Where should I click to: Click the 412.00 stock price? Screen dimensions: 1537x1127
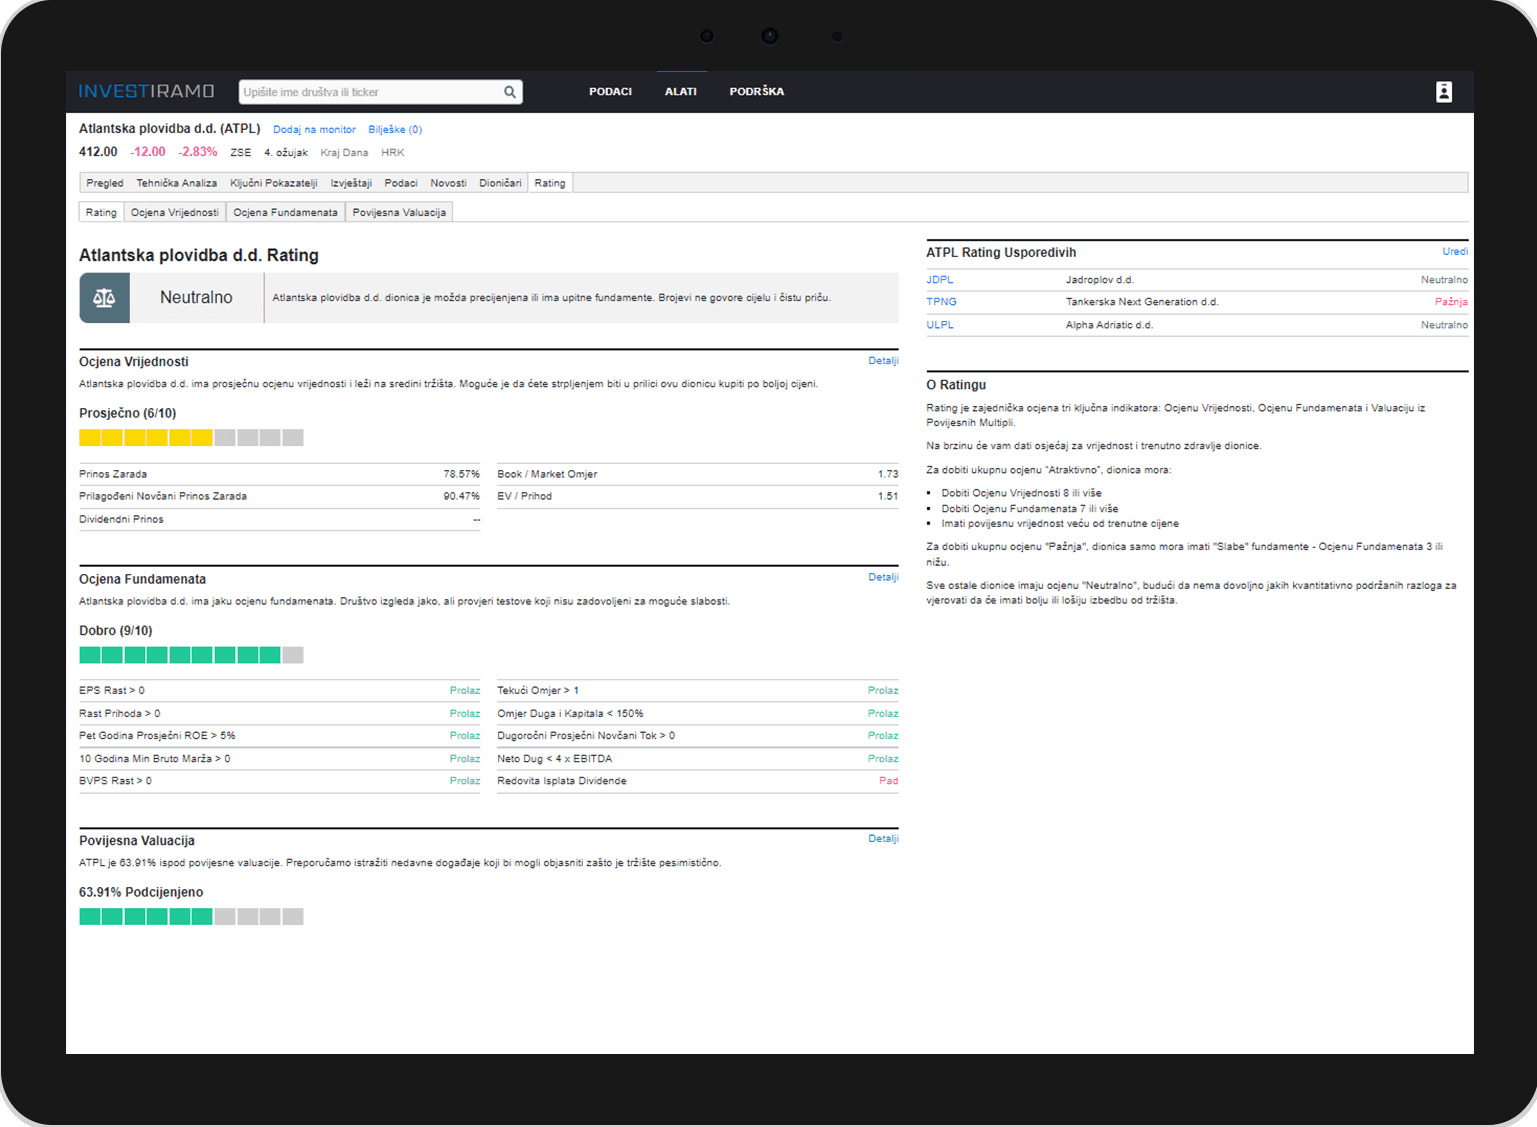[98, 152]
